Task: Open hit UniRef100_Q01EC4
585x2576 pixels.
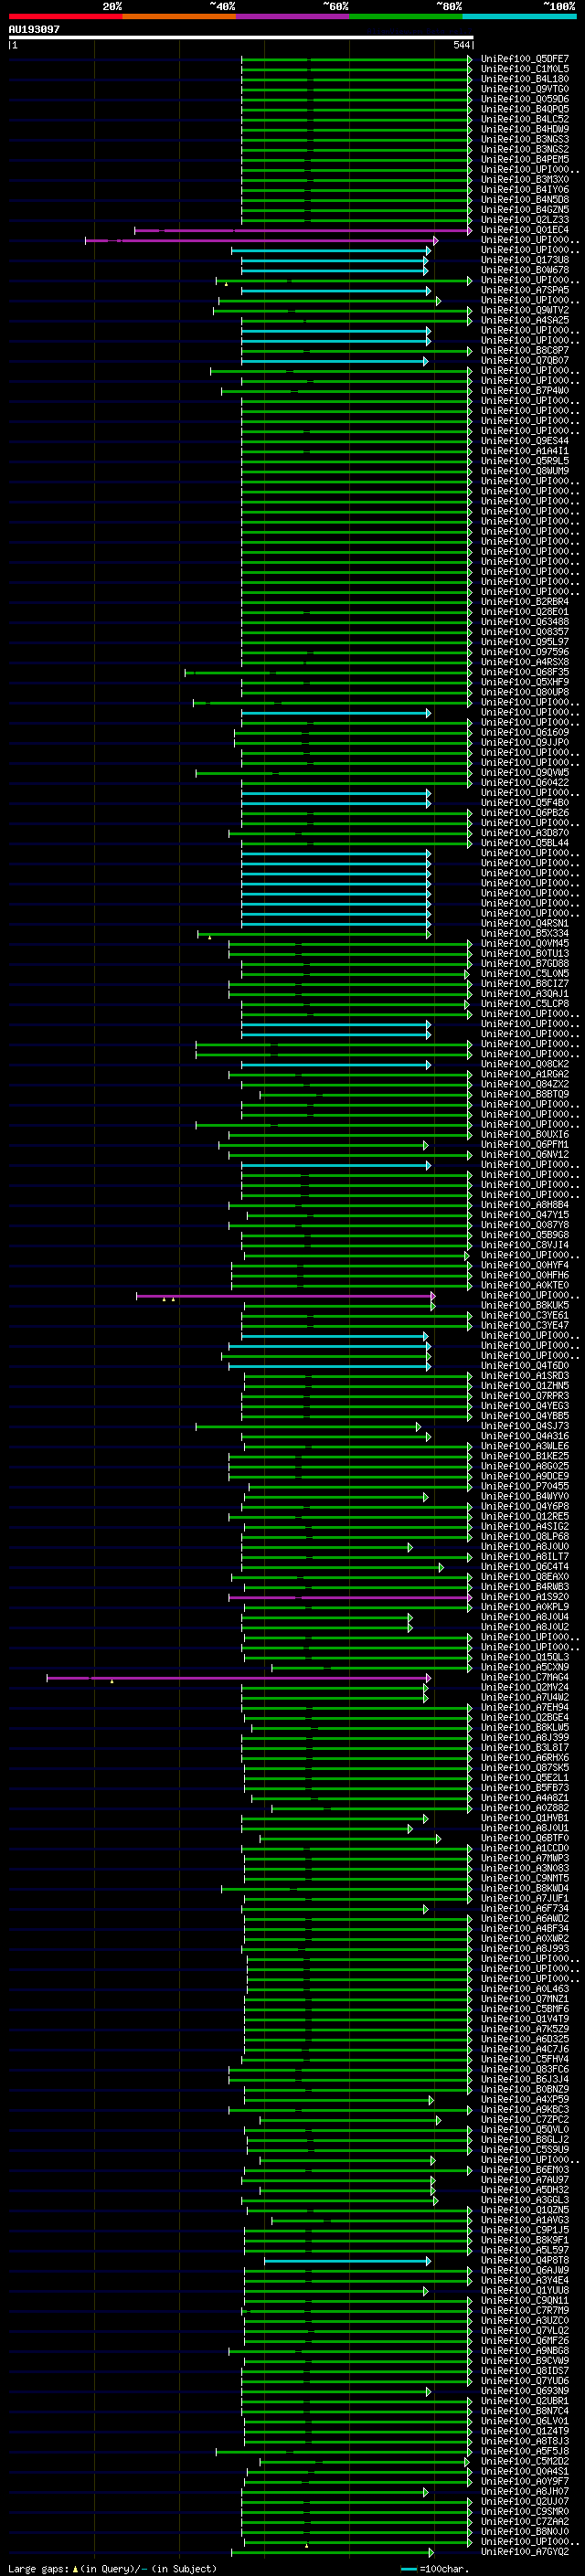Action: tap(525, 230)
